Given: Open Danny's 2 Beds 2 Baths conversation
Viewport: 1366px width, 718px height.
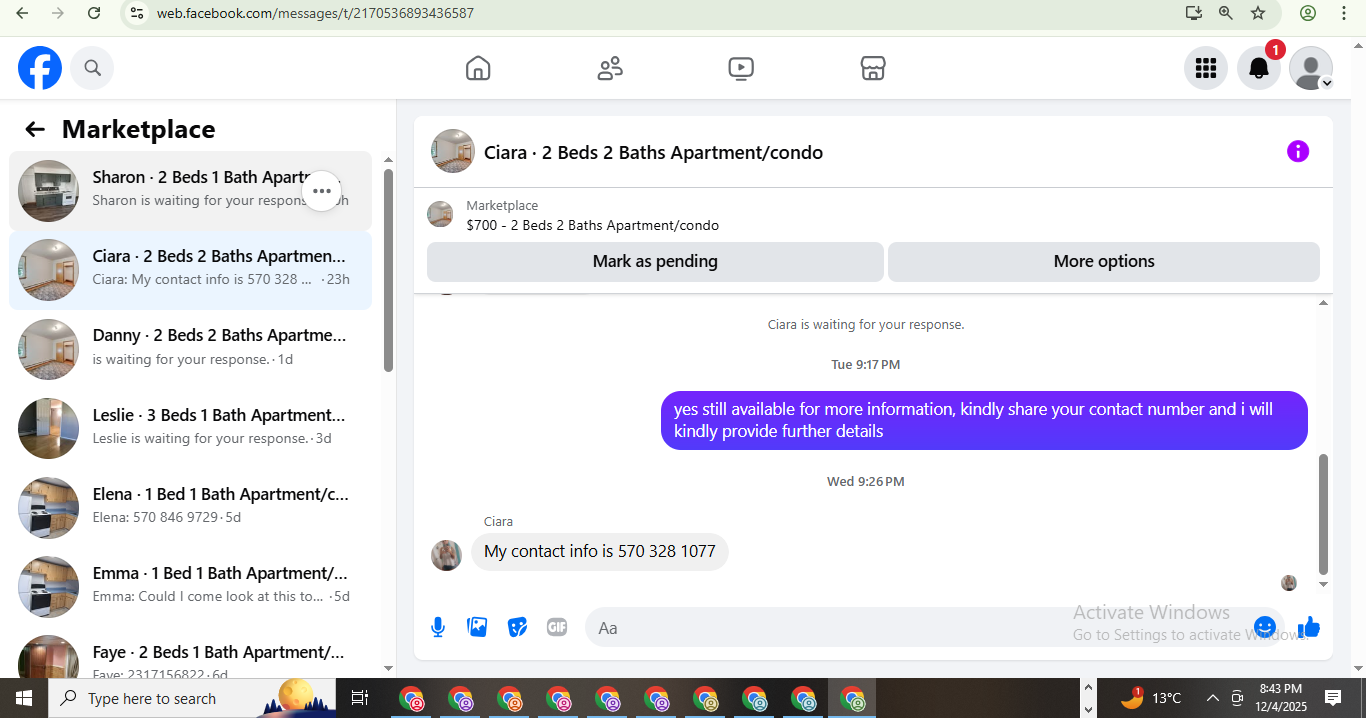Looking at the screenshot, I should (190, 349).
